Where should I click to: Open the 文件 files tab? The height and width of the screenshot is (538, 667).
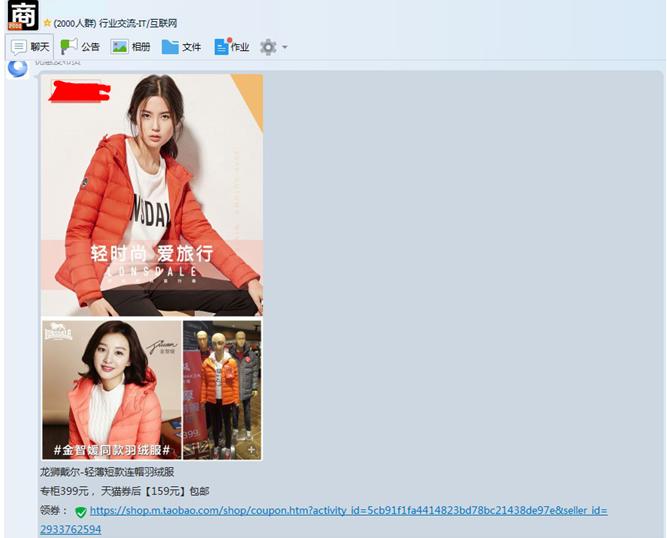click(x=181, y=47)
